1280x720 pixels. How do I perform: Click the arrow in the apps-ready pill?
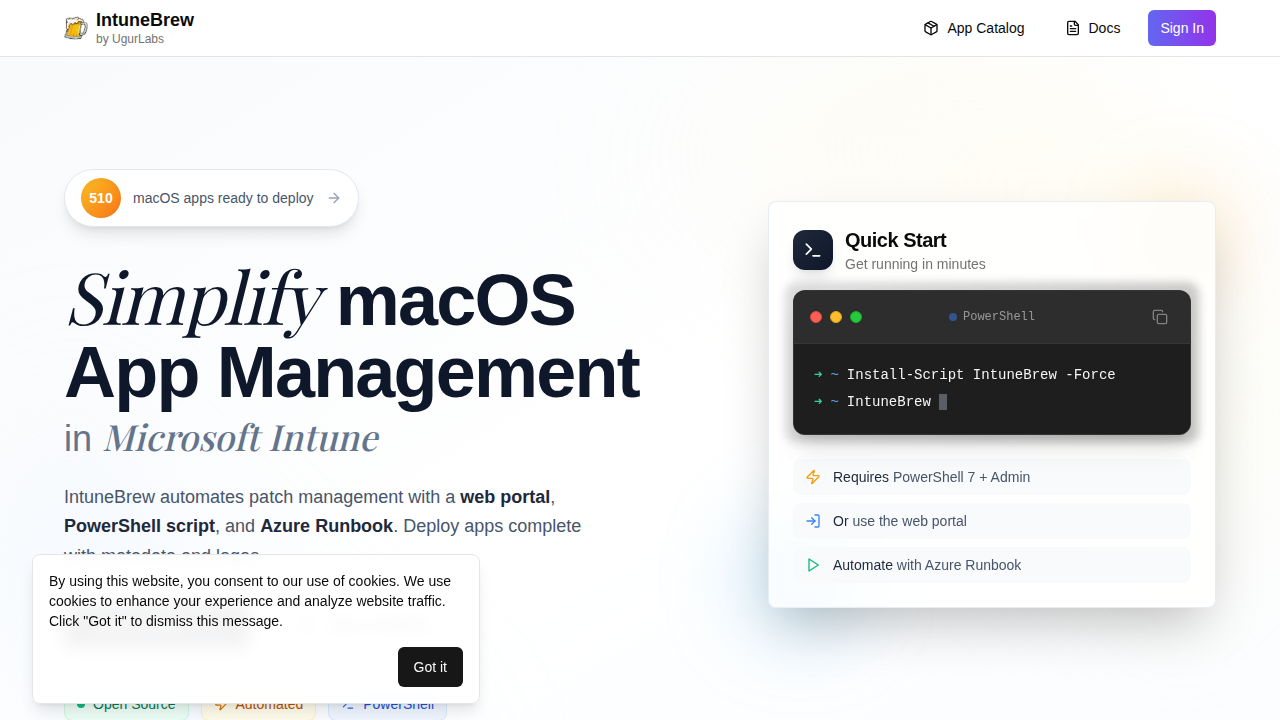(x=334, y=198)
